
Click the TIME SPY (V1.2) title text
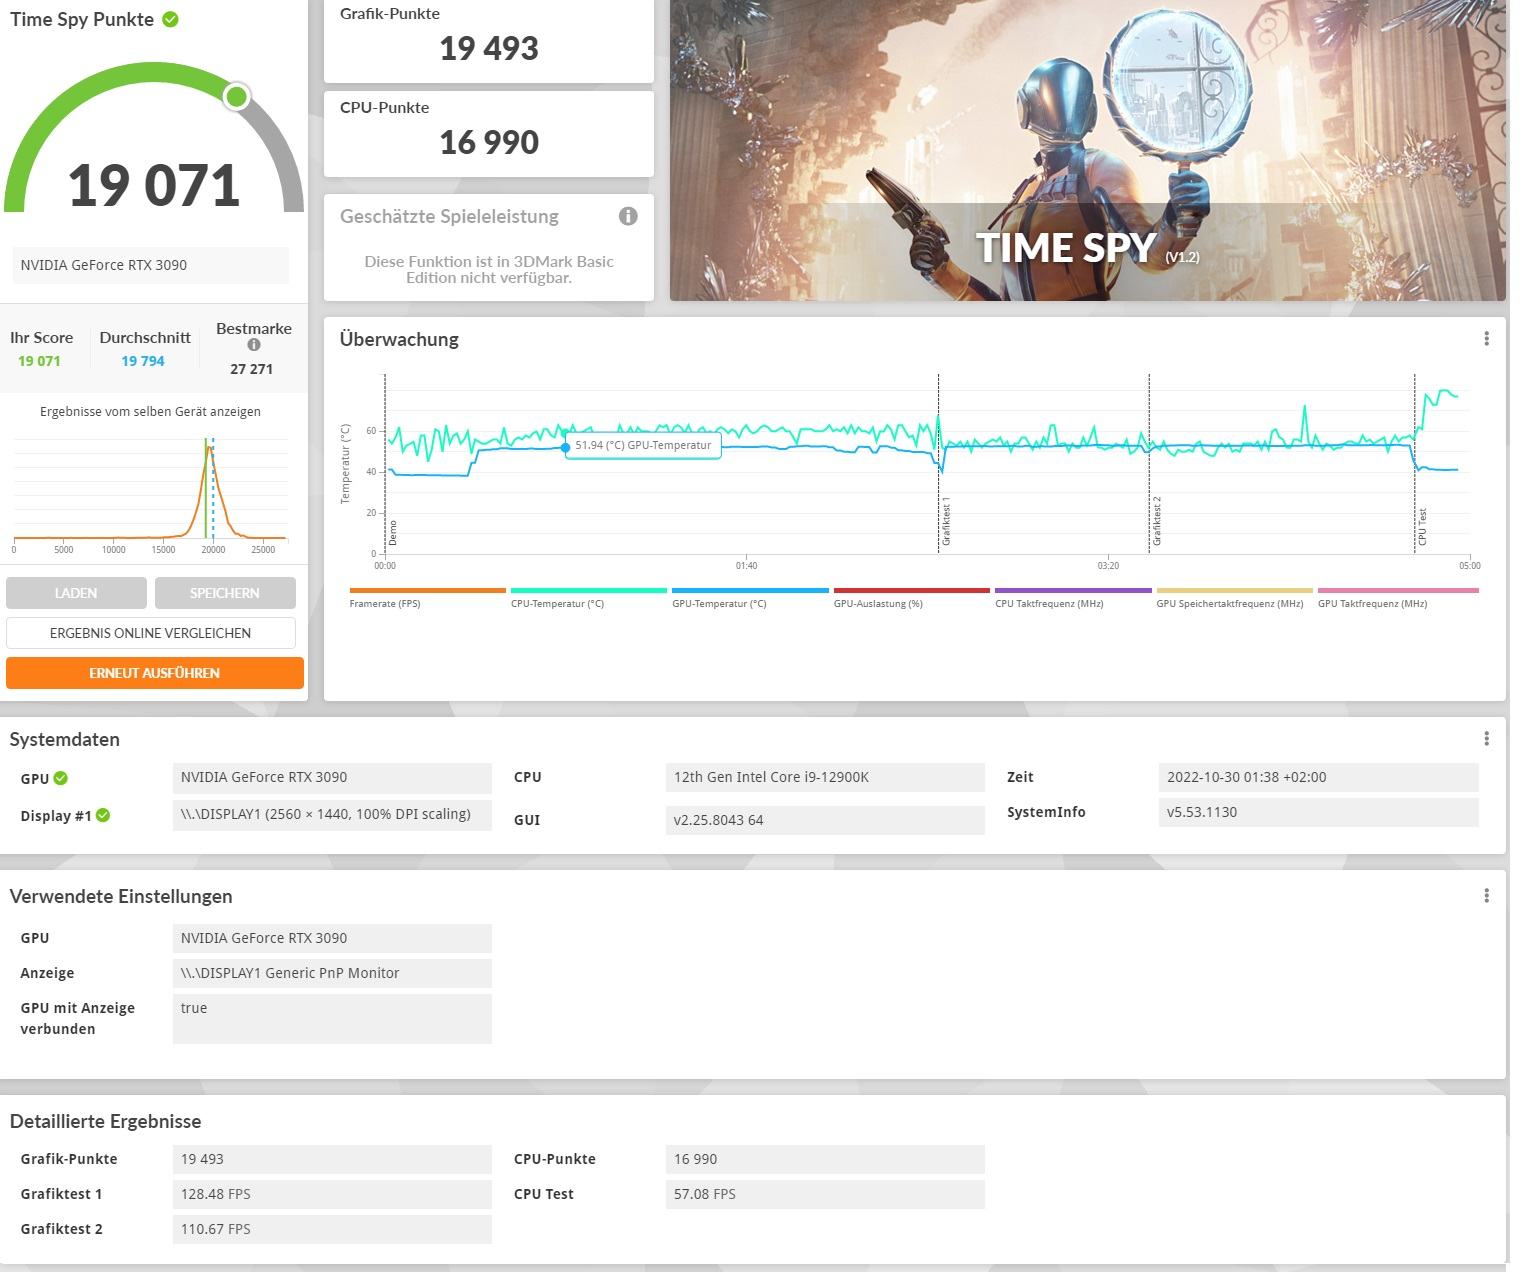pos(1087,247)
